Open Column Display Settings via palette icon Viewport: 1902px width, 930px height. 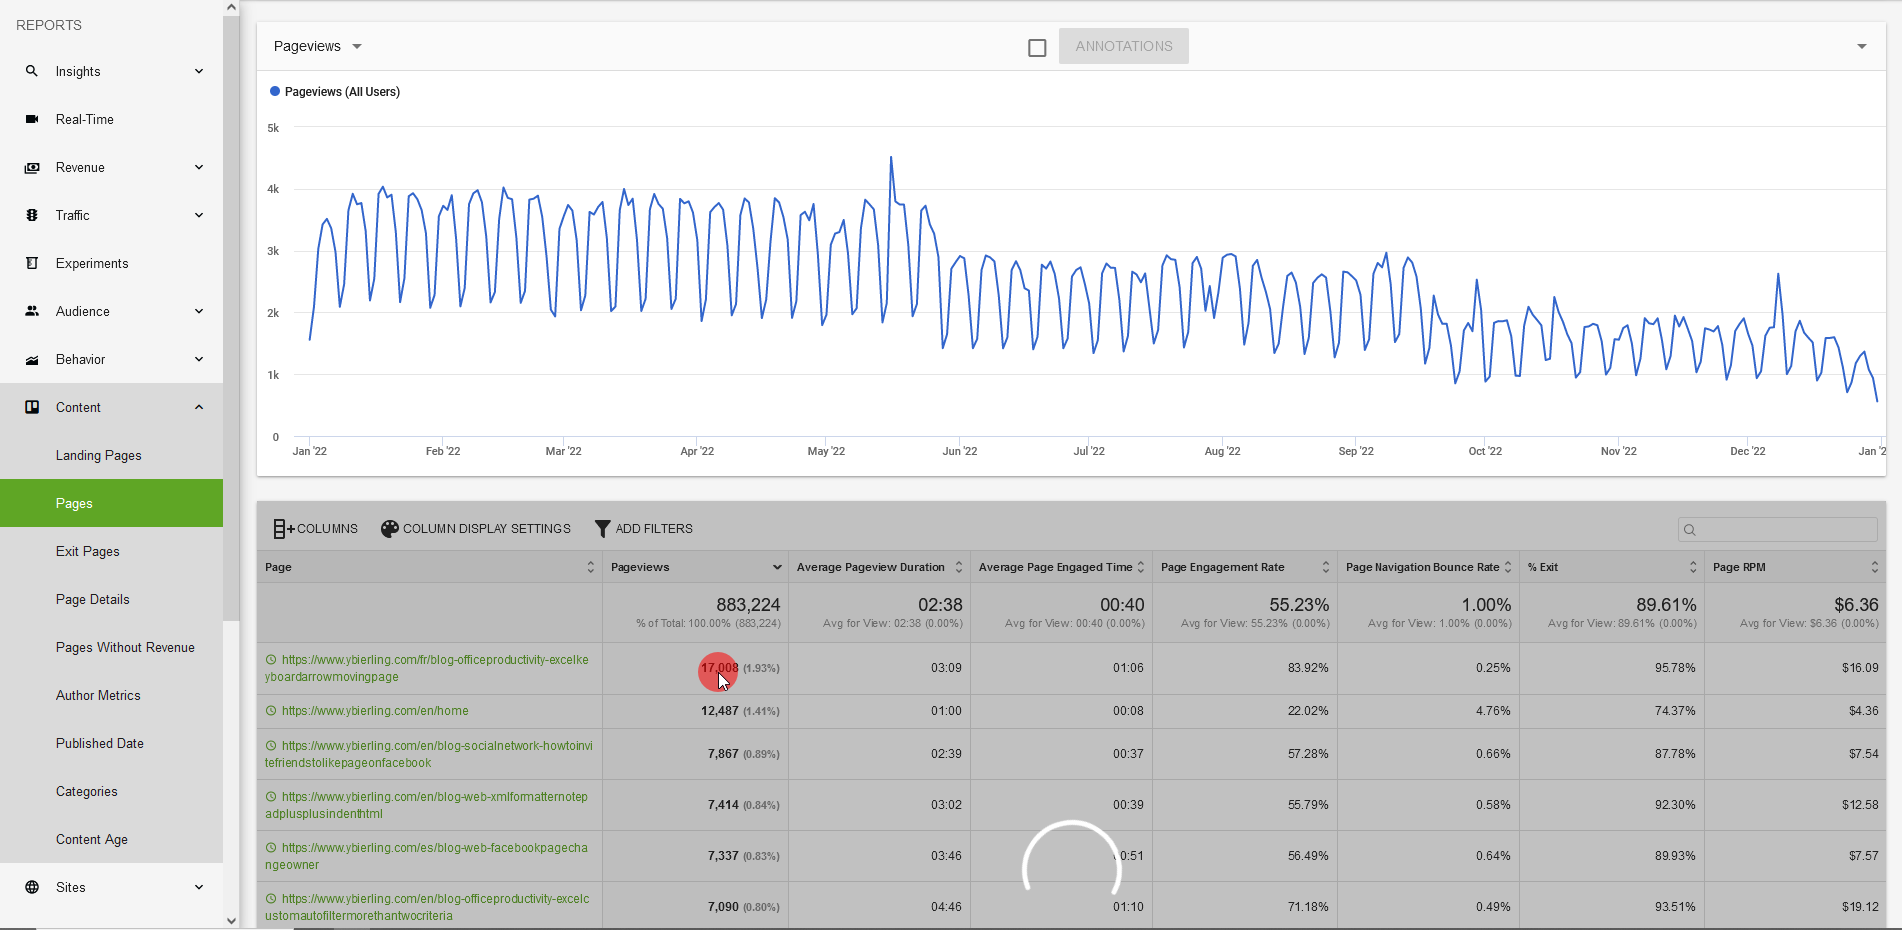(x=389, y=528)
